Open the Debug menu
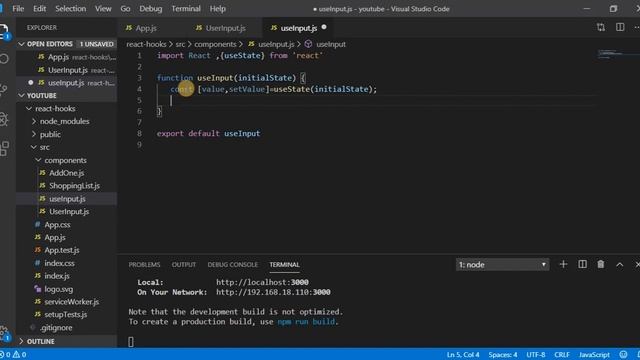640x360 pixels. [x=151, y=9]
